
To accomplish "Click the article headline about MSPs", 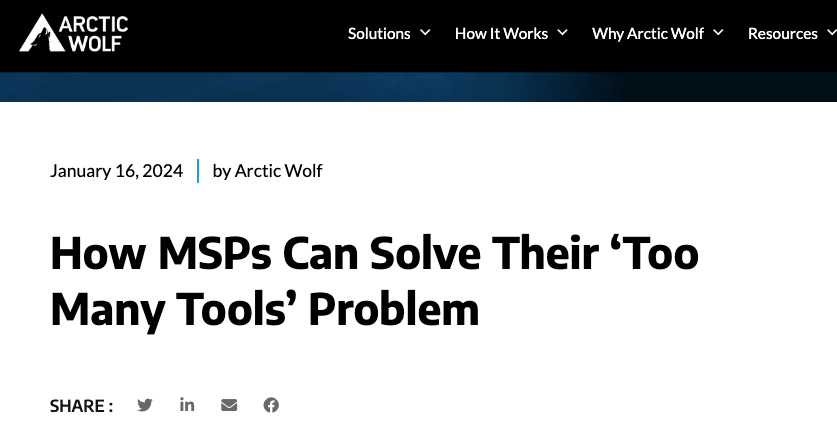I will pyautogui.click(x=374, y=281).
